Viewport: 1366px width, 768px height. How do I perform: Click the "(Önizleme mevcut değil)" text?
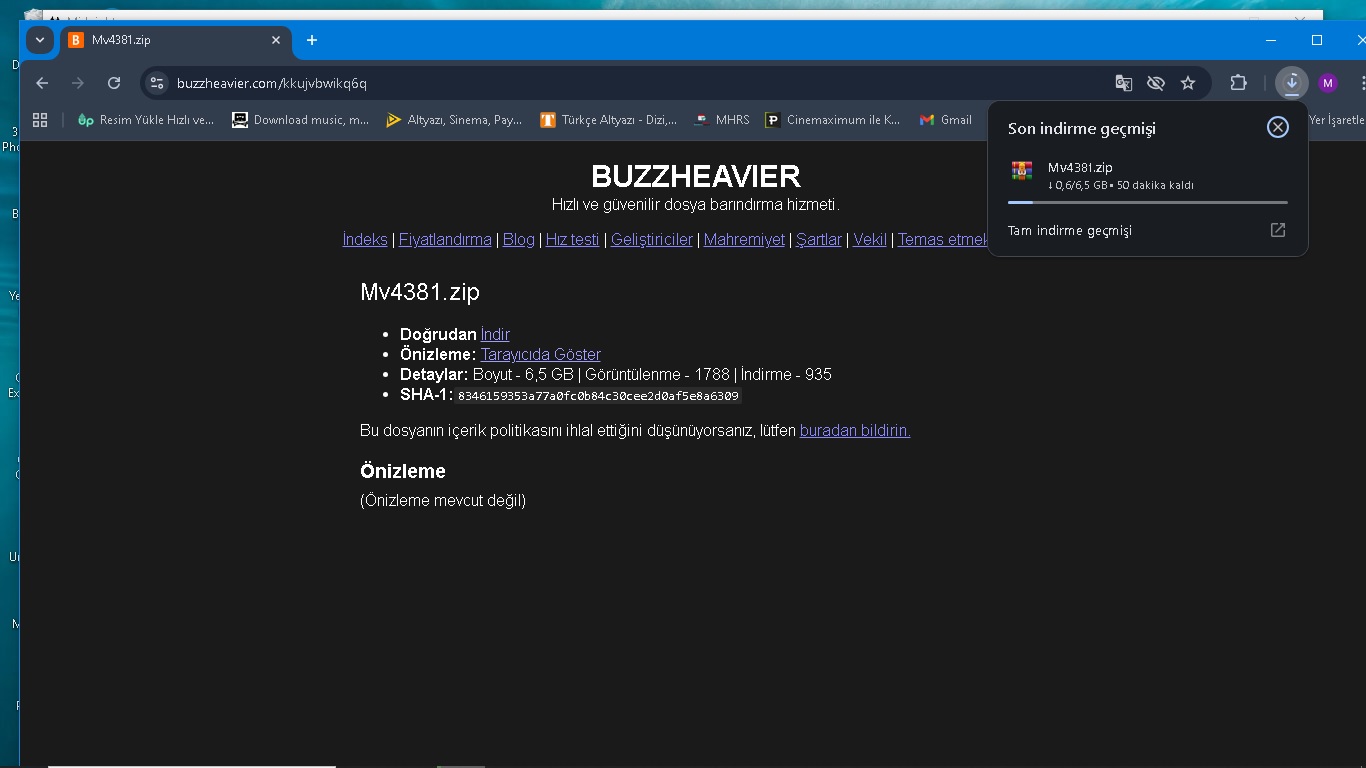(x=443, y=500)
